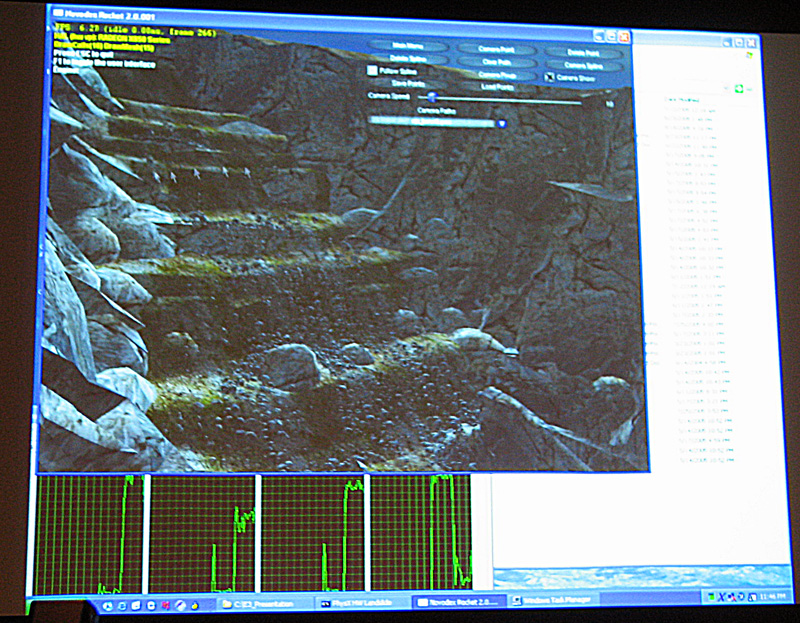
Task: Click the green Go icon in Explorer
Action: (739, 88)
